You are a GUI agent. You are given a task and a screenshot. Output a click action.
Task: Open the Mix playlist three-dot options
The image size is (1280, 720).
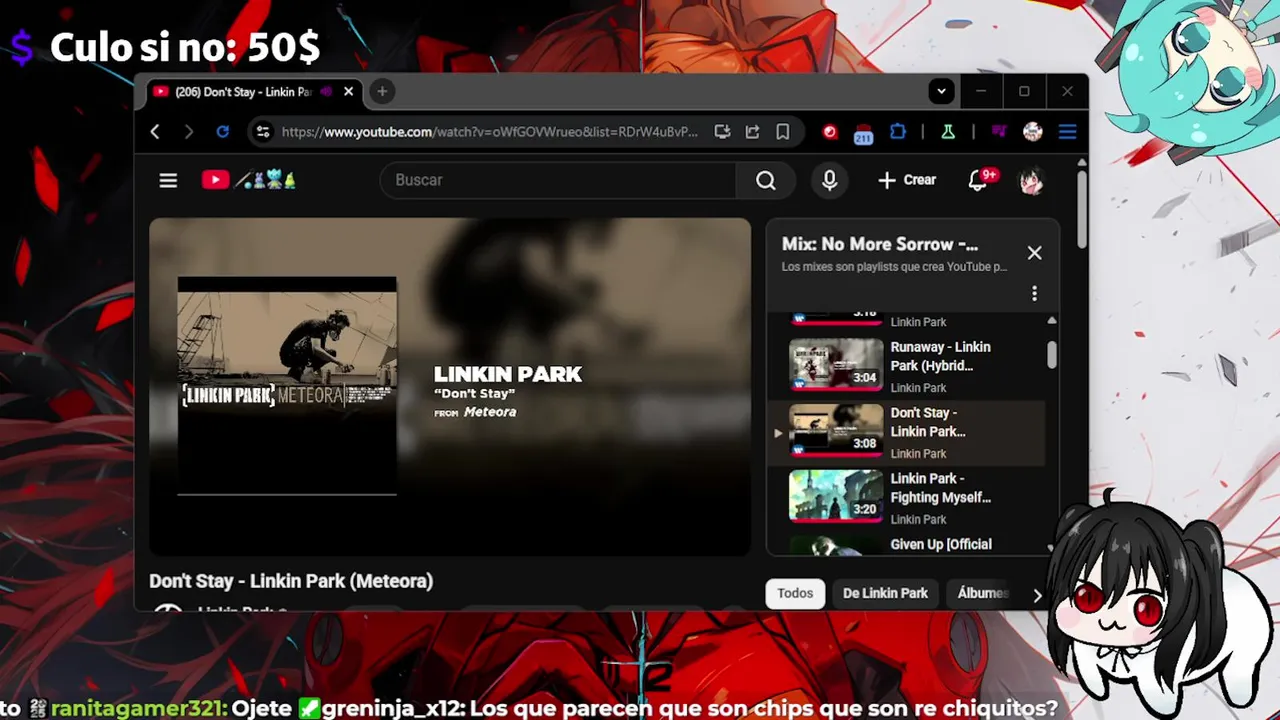coord(1034,294)
